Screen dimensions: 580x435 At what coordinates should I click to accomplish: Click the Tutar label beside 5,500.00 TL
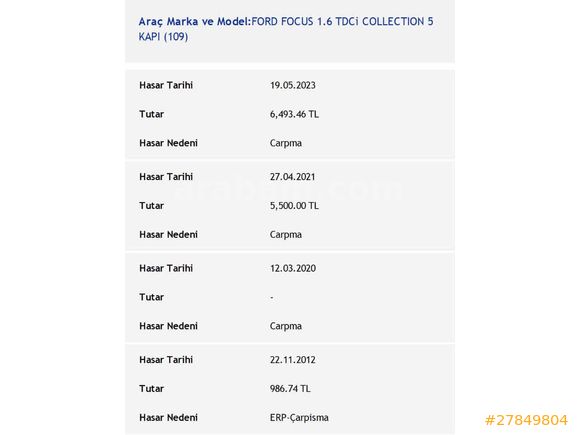(151, 206)
